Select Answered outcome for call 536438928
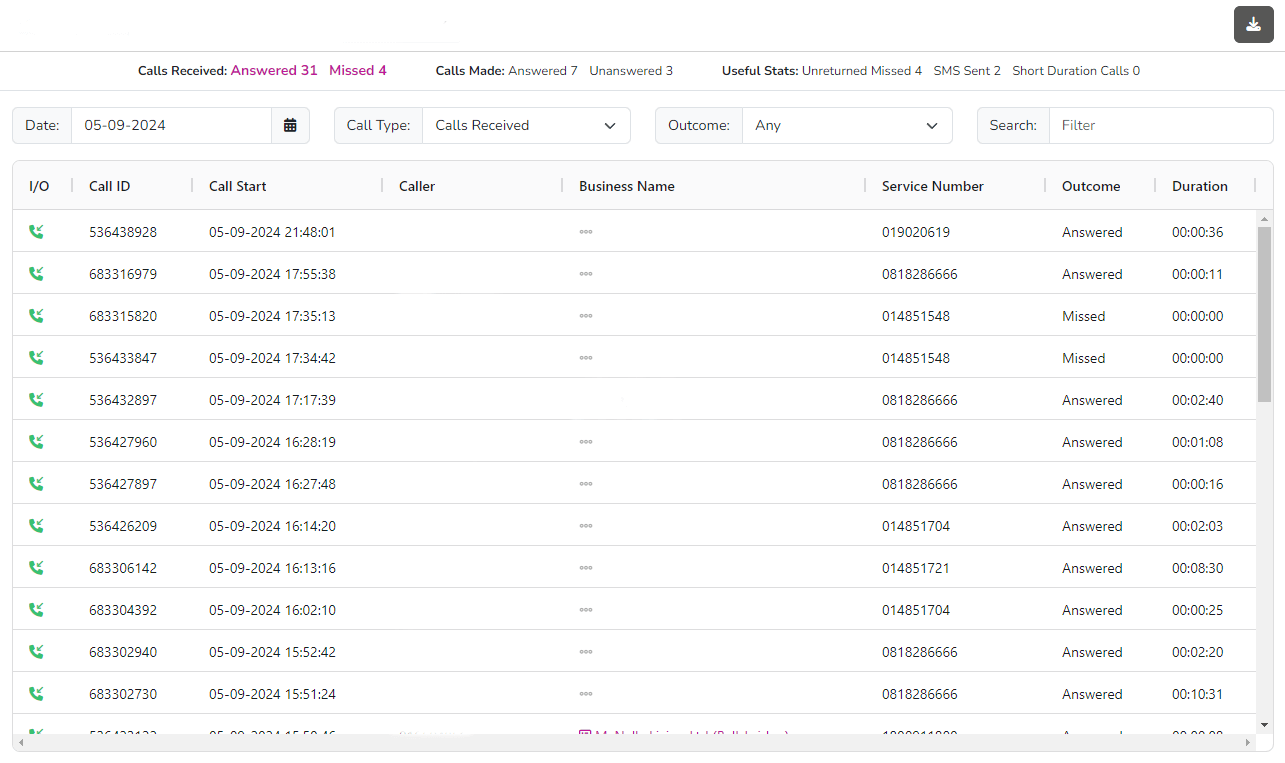Screen dimensions: 1285x763 (1092, 232)
